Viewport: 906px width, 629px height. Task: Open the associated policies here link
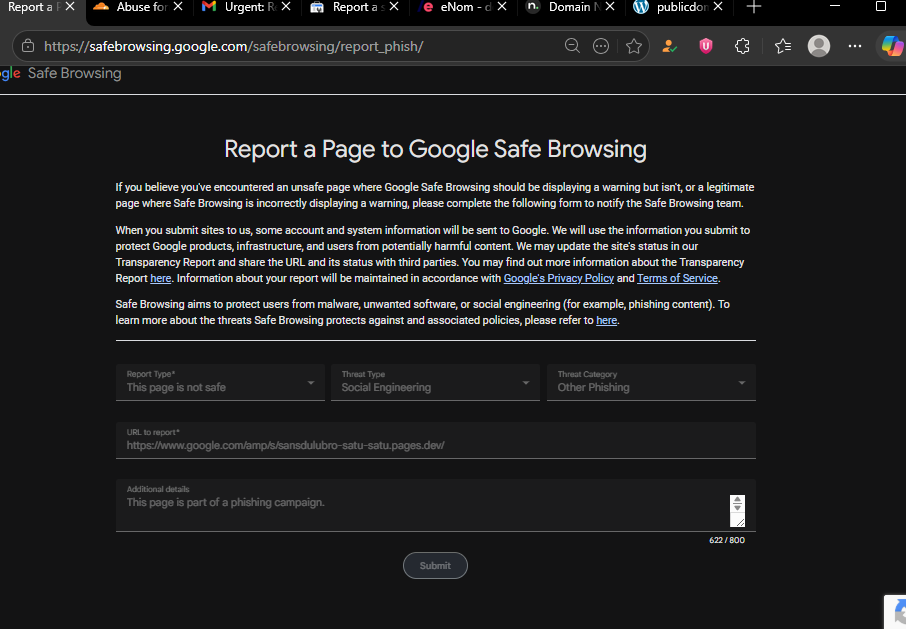607,321
